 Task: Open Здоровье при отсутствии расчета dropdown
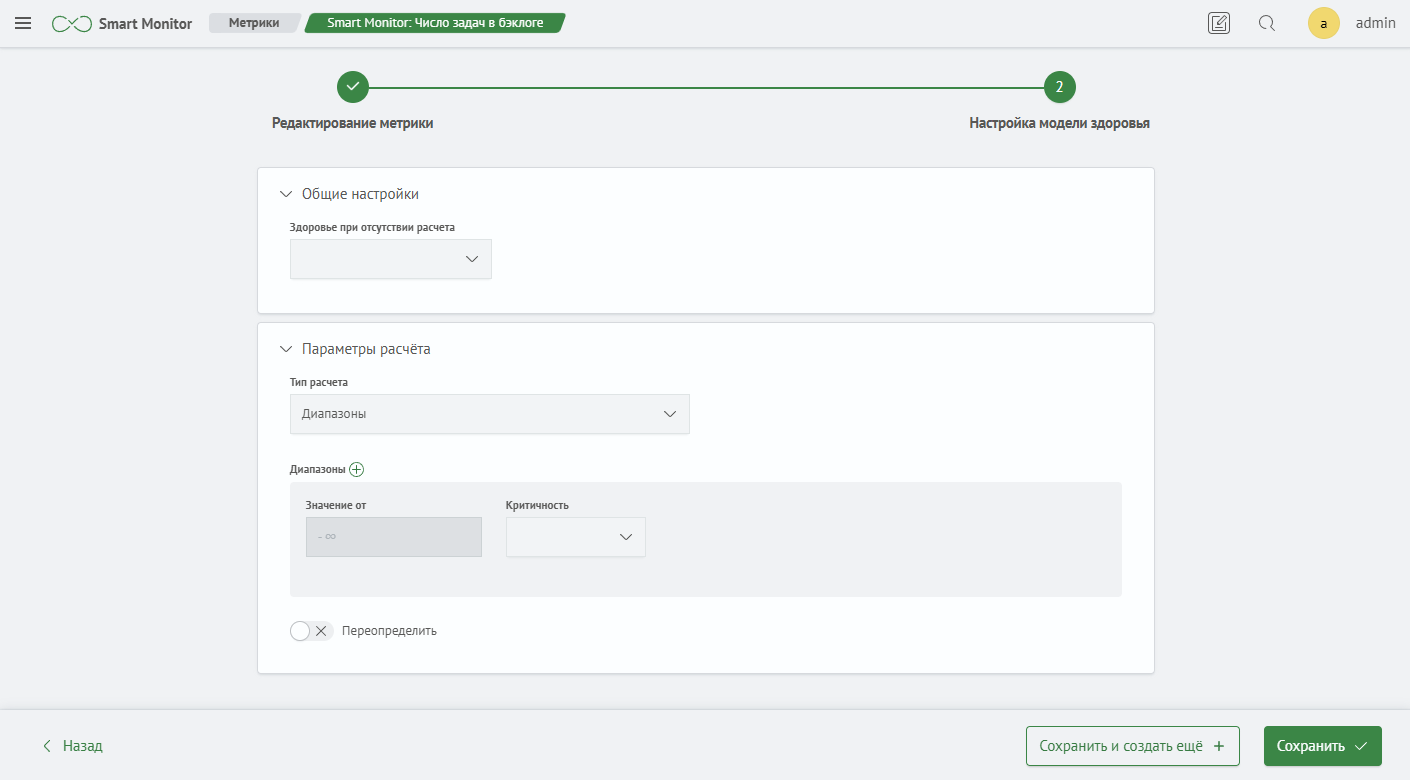pyautogui.click(x=391, y=259)
